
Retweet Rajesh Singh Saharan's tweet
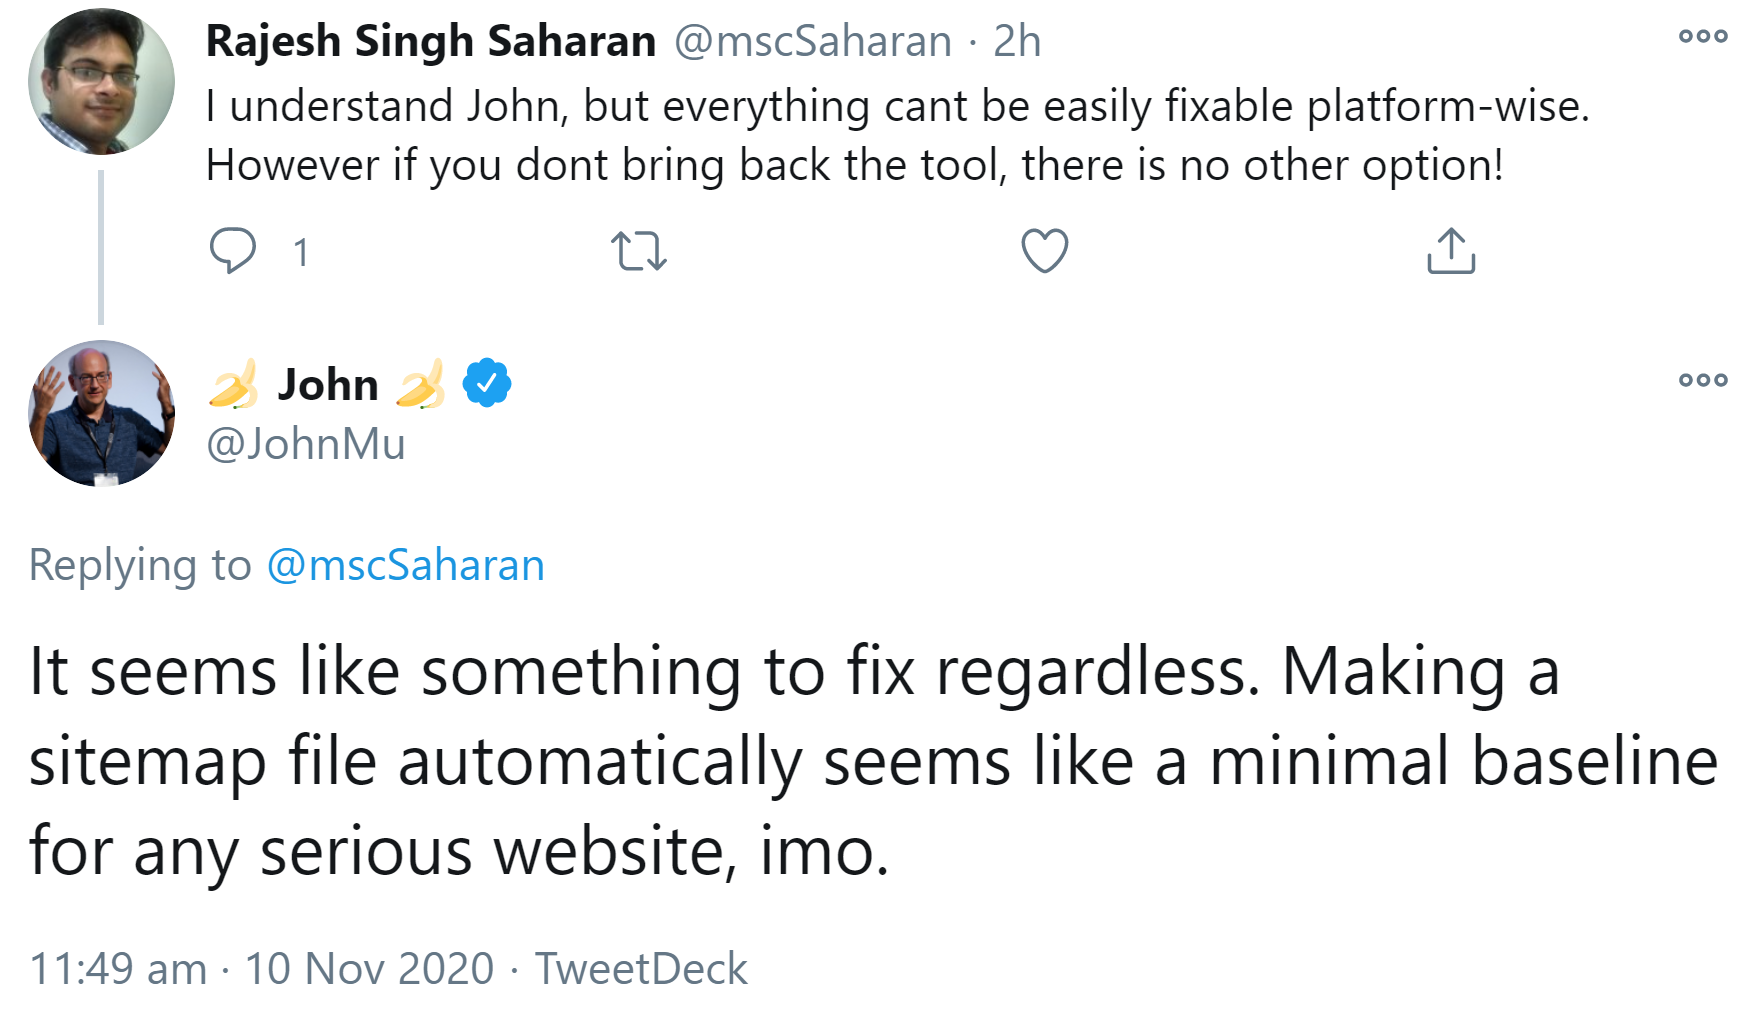[638, 251]
